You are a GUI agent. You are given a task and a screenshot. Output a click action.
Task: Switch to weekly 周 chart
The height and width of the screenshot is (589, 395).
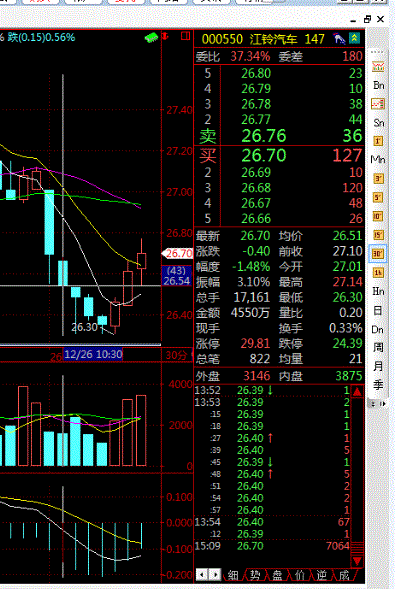(x=378, y=347)
